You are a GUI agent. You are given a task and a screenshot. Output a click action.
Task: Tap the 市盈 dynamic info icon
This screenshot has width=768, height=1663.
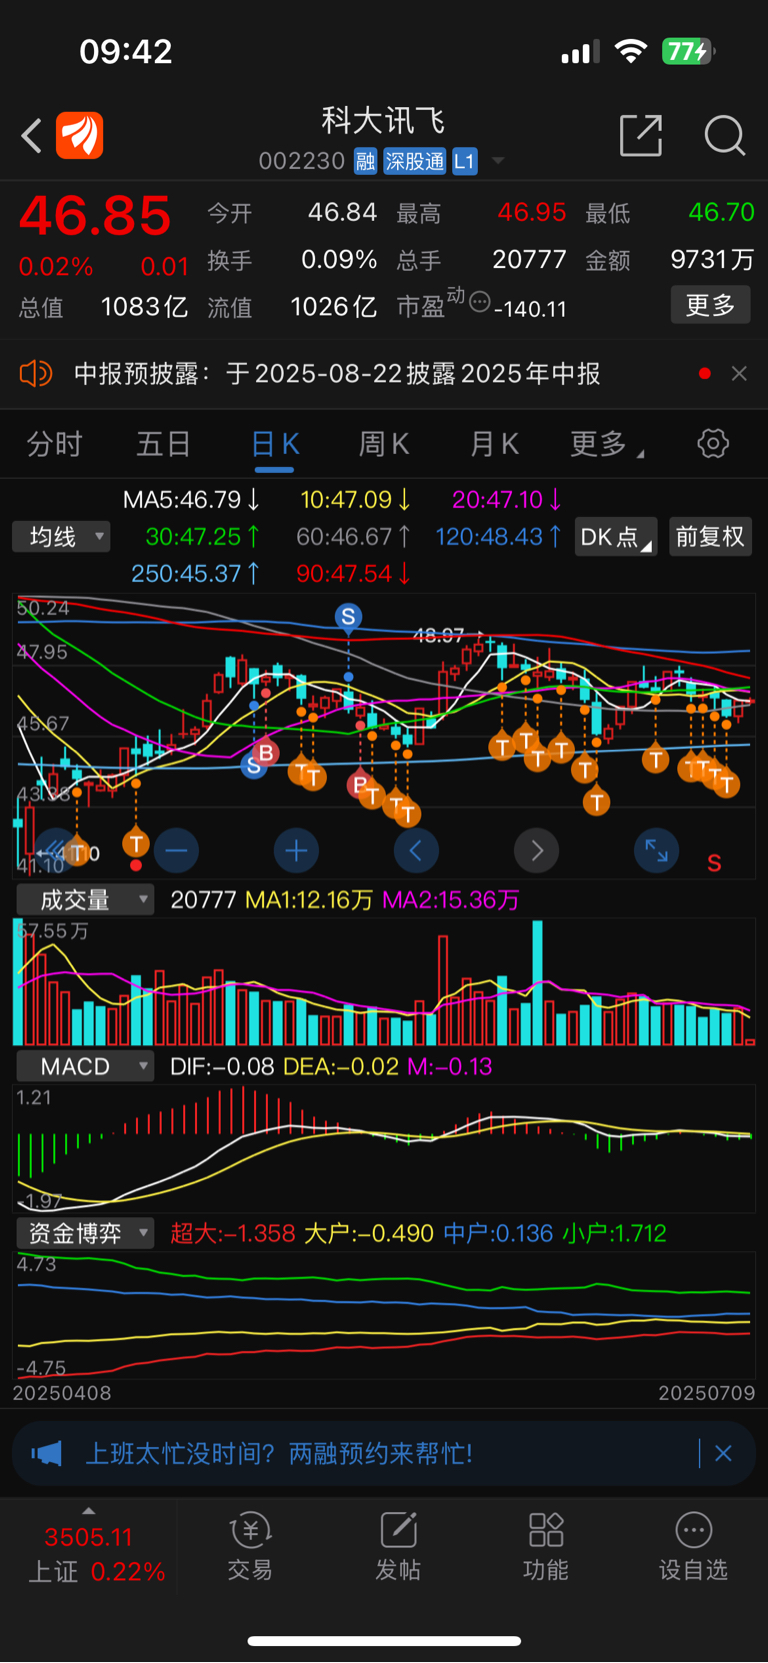pos(480,301)
